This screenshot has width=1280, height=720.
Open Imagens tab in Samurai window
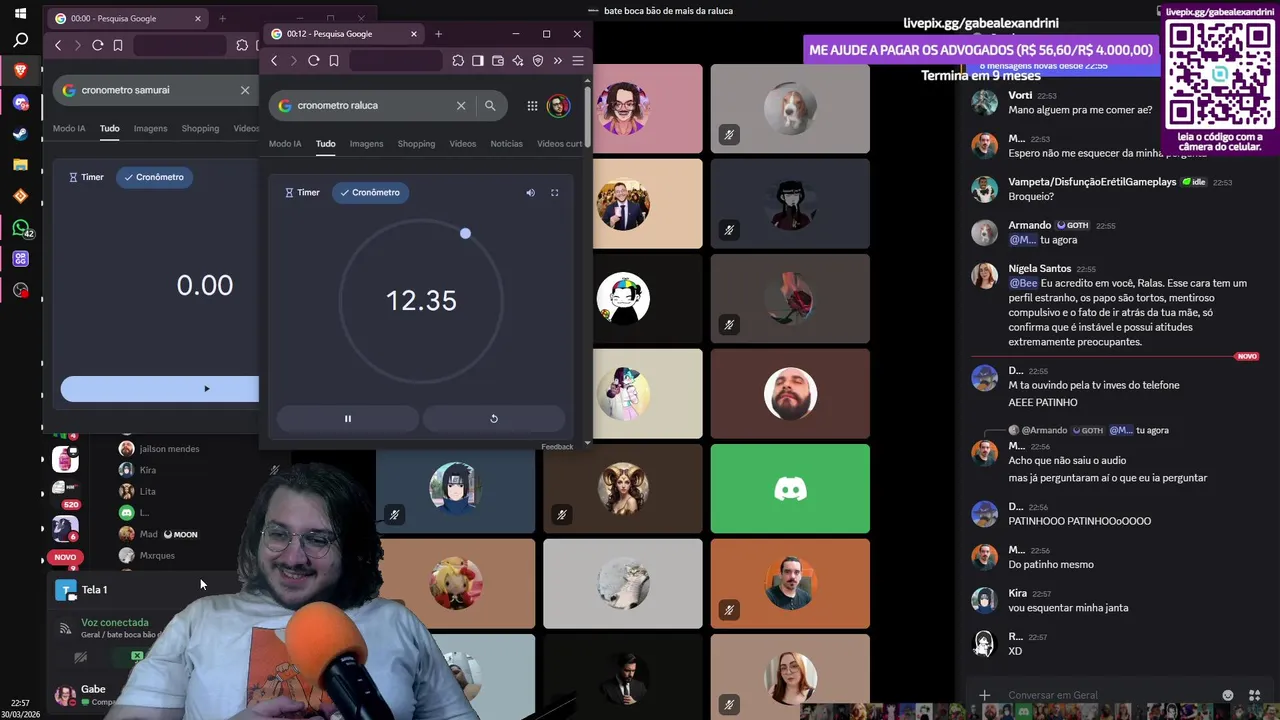pos(150,129)
